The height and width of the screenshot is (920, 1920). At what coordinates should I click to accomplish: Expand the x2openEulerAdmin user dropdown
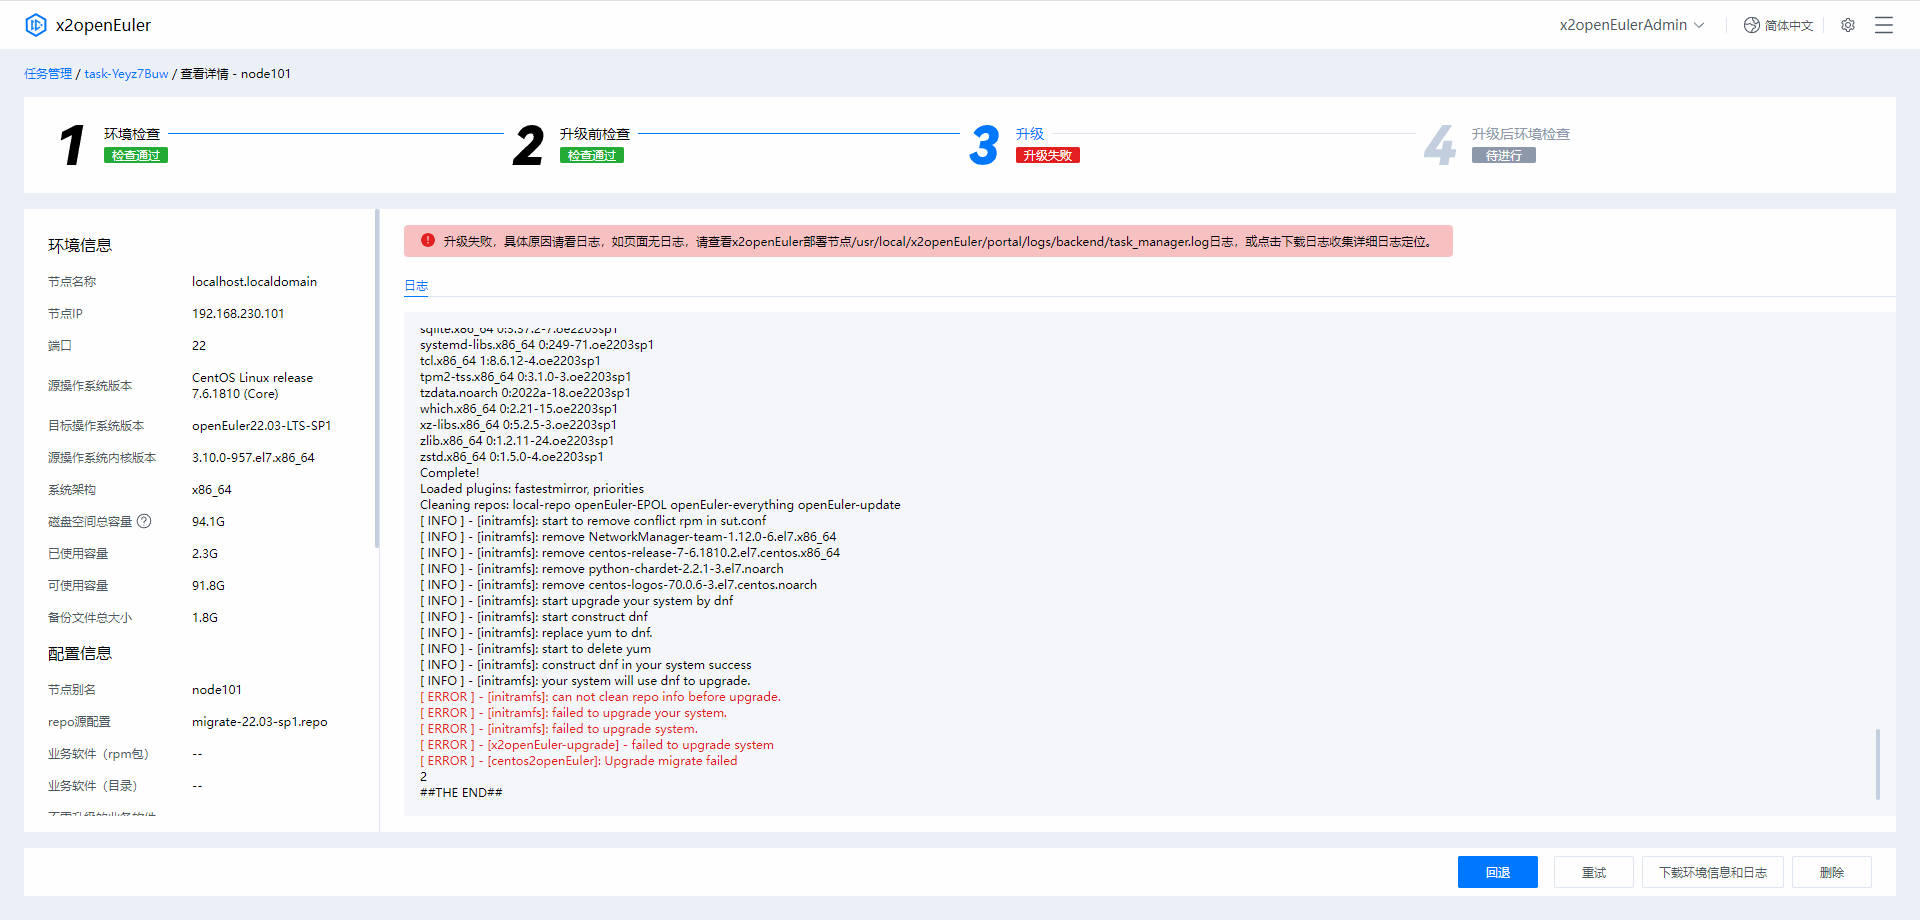coord(1631,25)
